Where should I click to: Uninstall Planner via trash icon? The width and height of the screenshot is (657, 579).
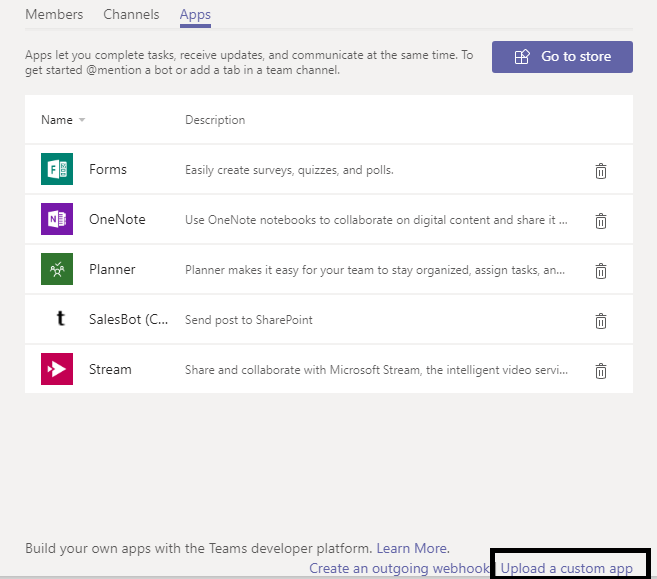(x=601, y=271)
